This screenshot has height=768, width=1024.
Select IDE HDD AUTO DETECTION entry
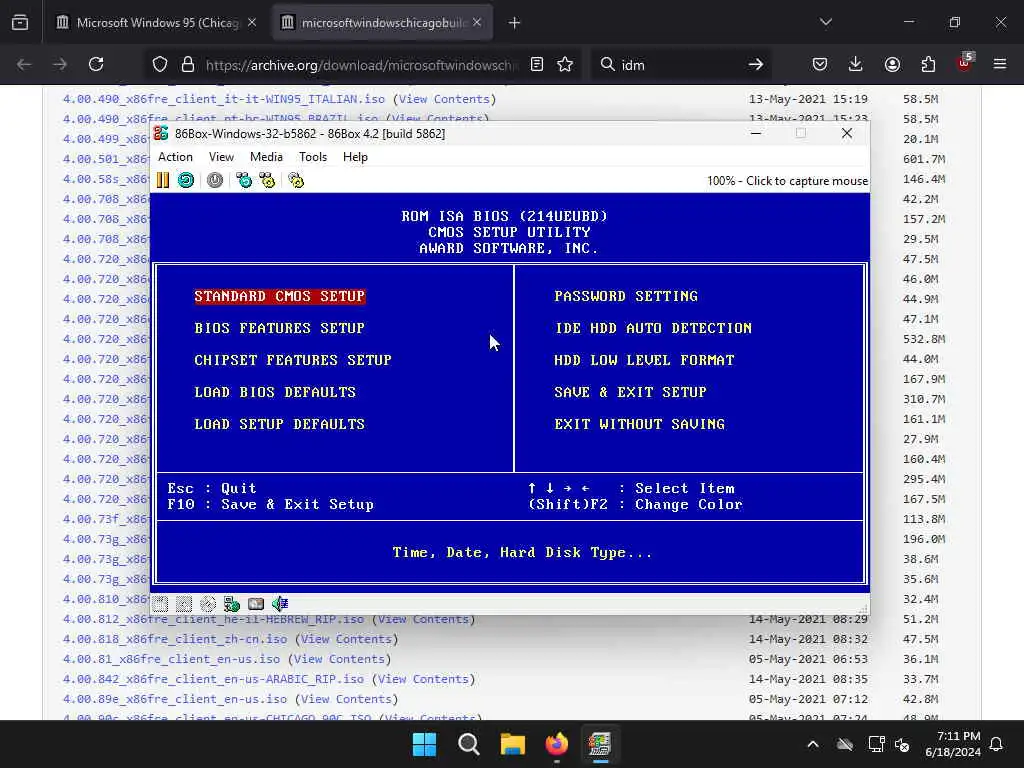[653, 328]
